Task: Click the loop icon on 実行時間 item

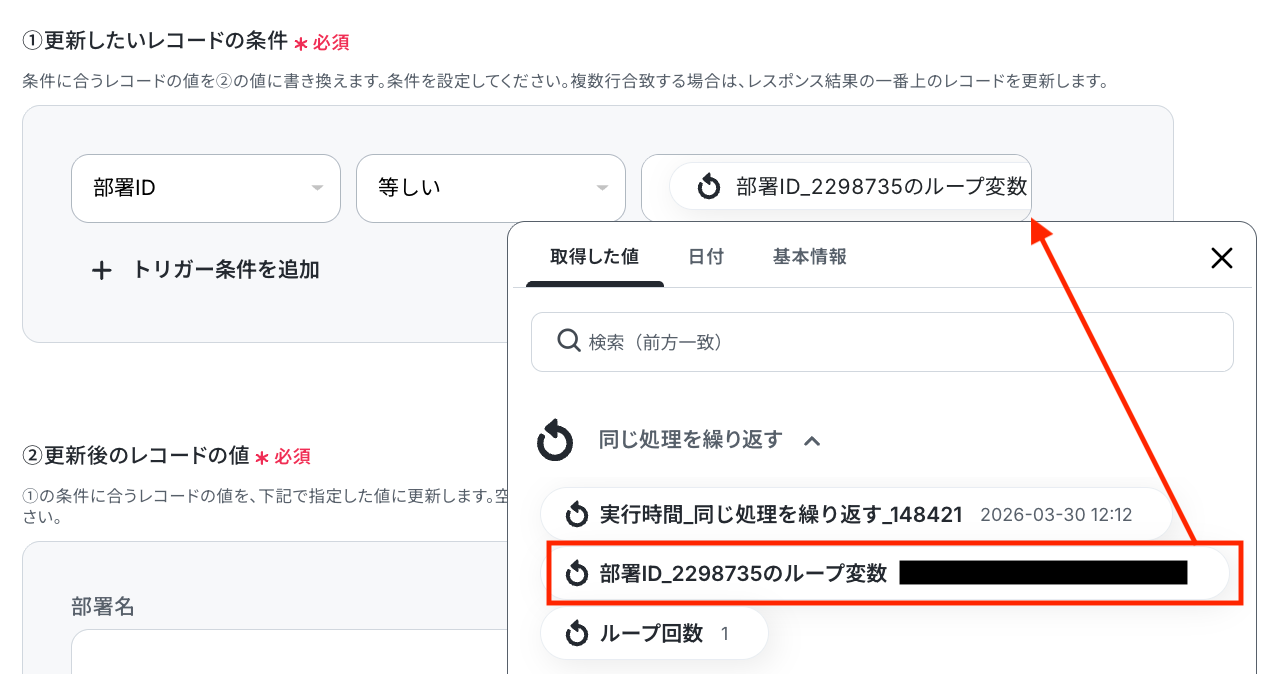Action: pyautogui.click(x=576, y=515)
